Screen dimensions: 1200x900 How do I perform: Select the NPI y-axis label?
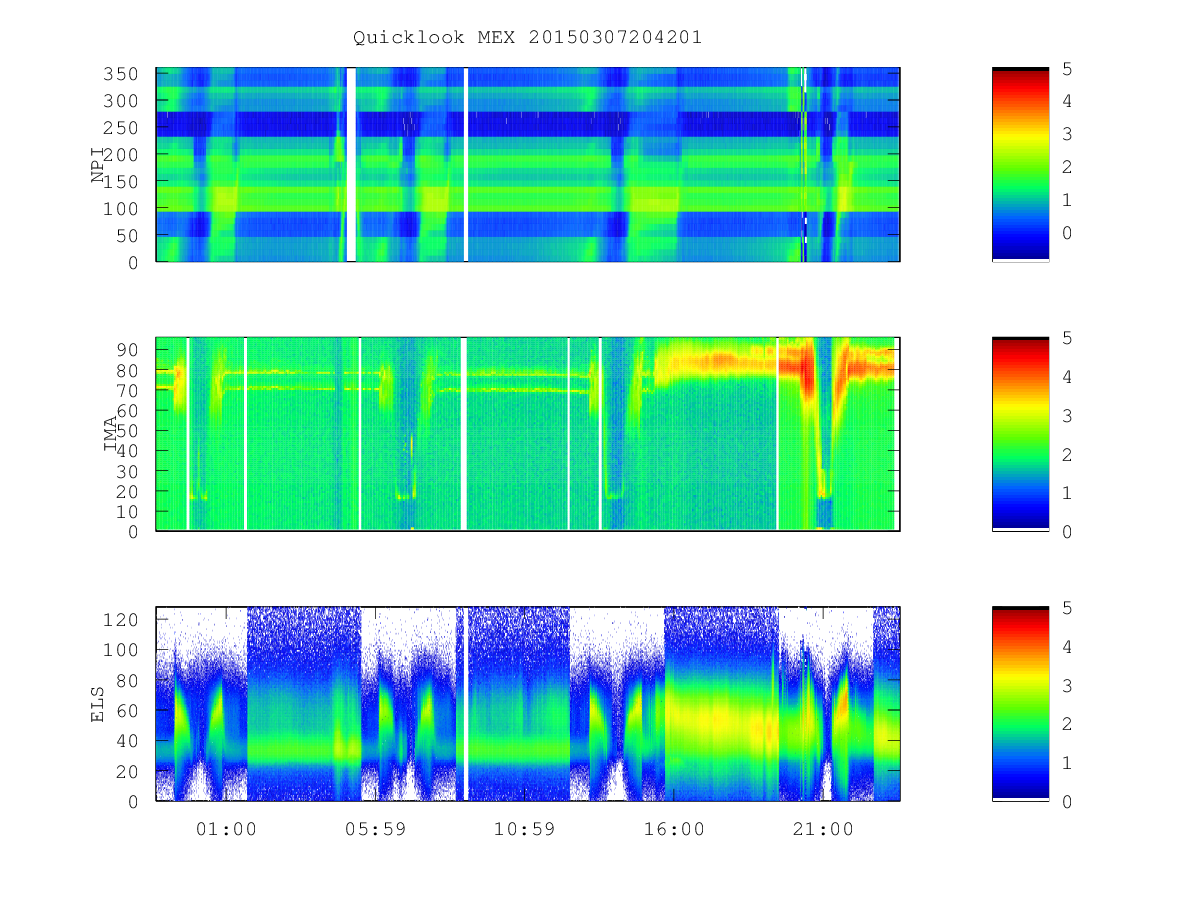(x=98, y=165)
